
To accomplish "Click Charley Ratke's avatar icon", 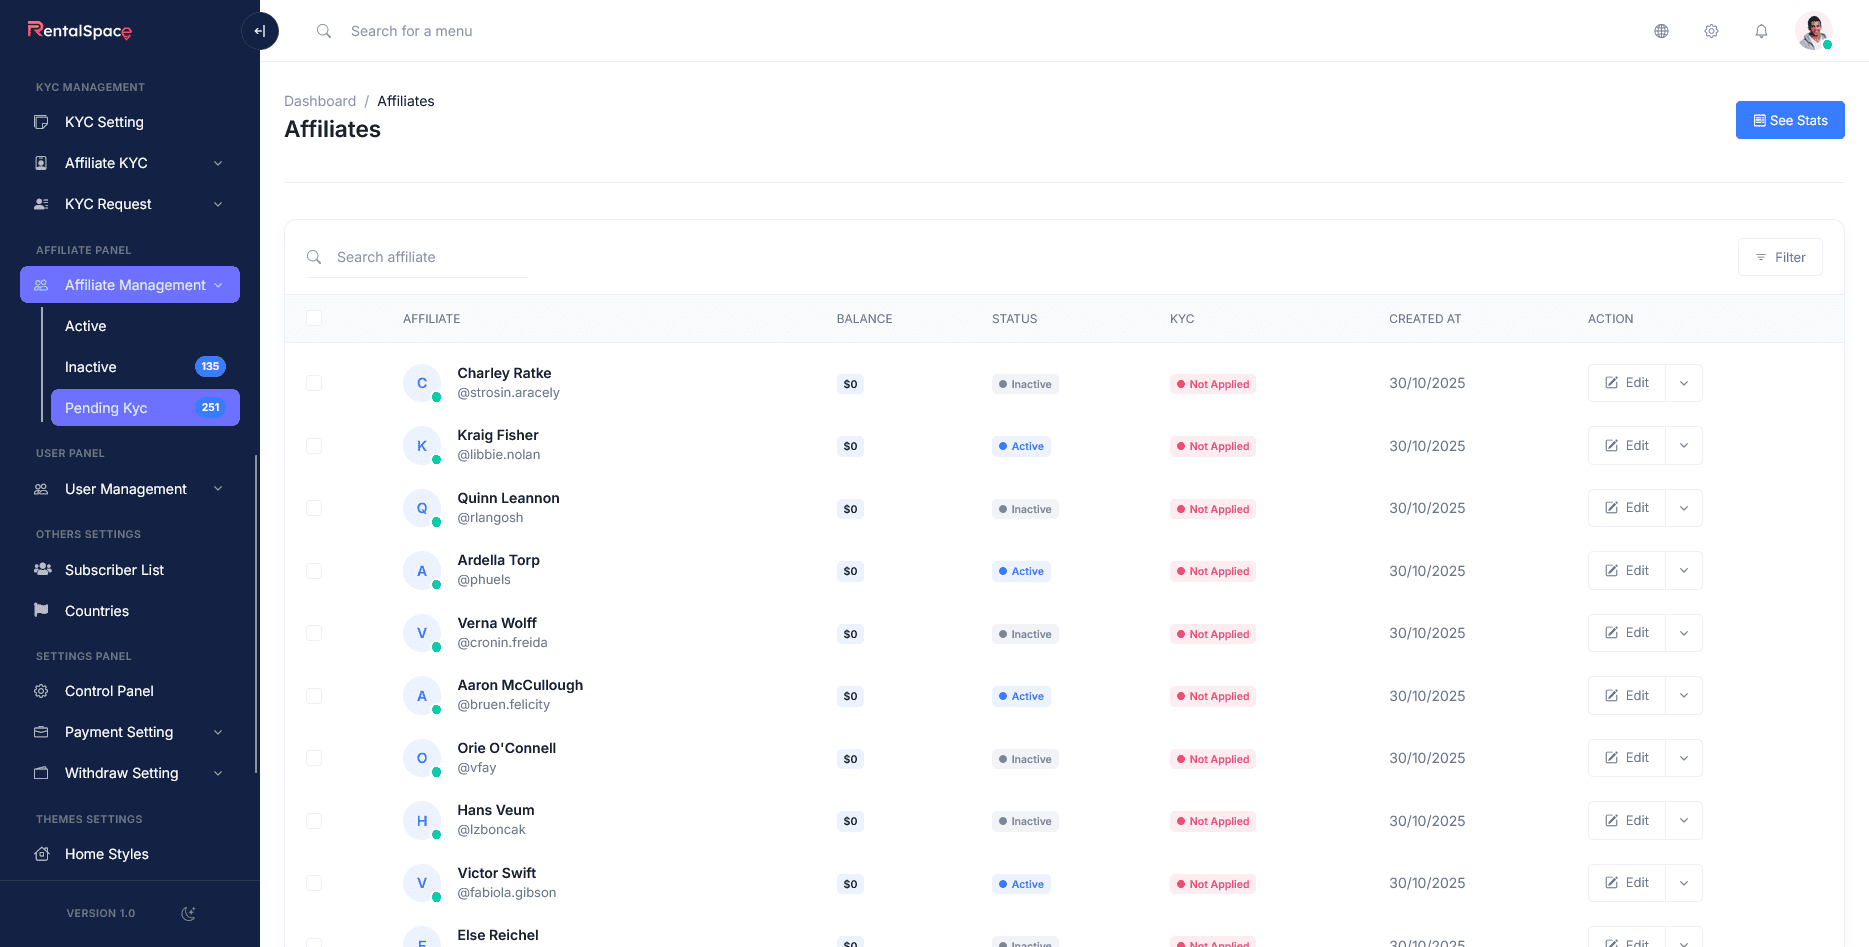I will click(422, 383).
